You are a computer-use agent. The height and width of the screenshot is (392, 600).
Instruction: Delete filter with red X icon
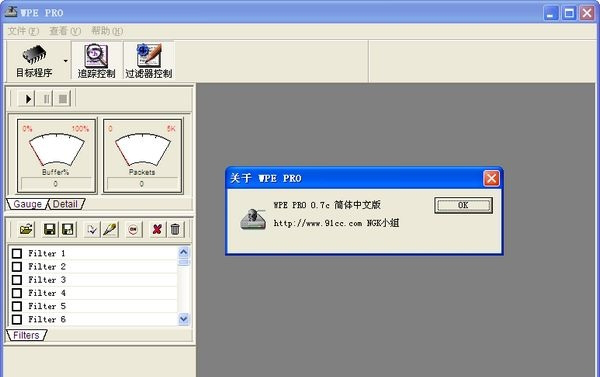point(157,229)
